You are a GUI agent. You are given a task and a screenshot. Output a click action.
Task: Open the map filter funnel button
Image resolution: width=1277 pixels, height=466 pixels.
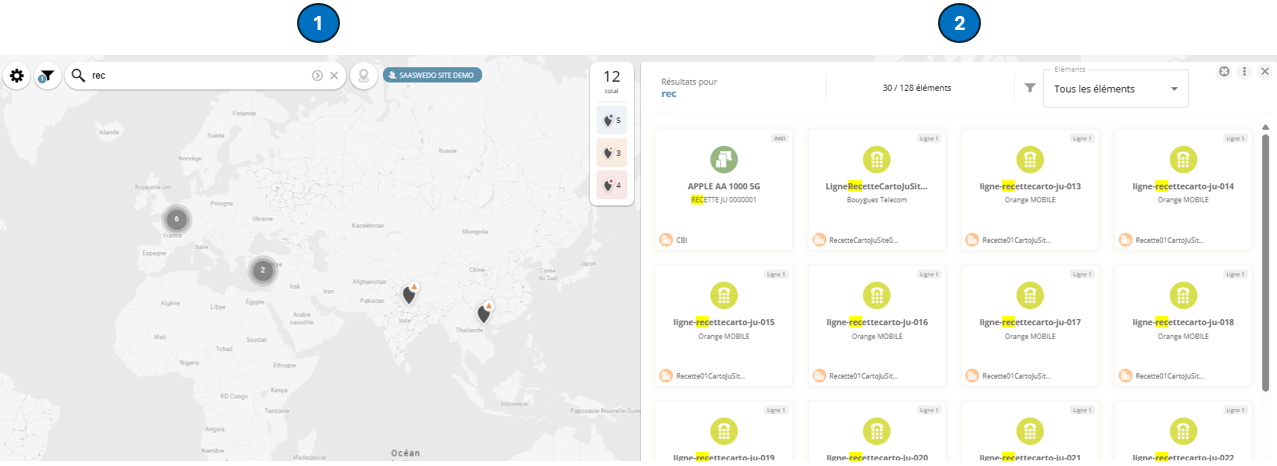click(47, 76)
